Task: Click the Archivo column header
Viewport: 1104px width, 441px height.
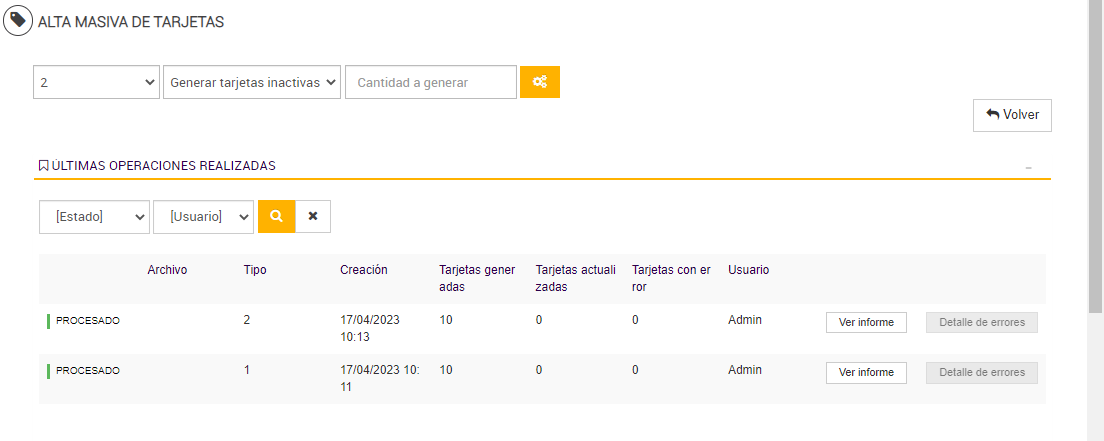Action: [167, 270]
